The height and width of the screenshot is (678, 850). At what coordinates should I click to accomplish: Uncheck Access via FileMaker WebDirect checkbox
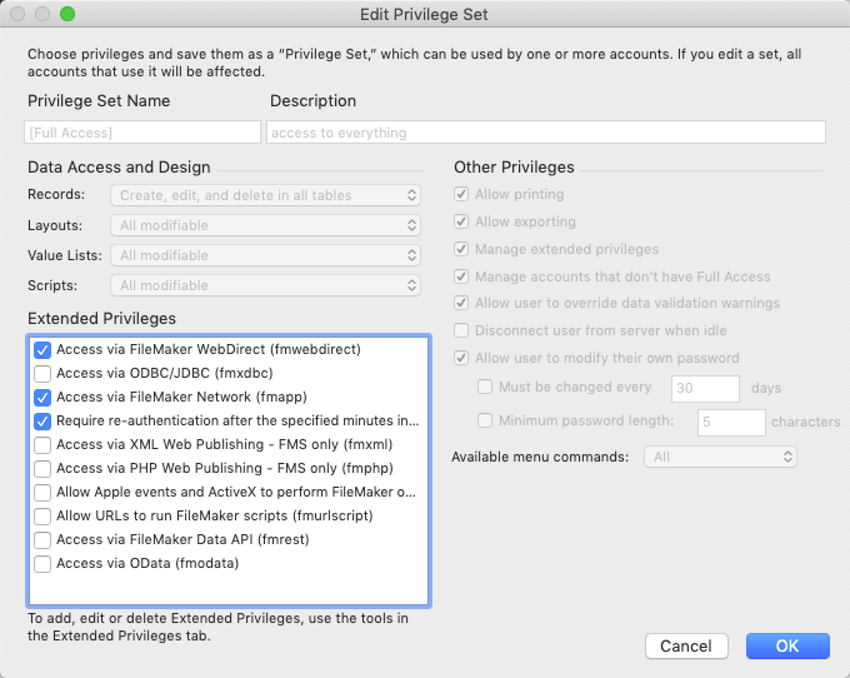(x=42, y=350)
